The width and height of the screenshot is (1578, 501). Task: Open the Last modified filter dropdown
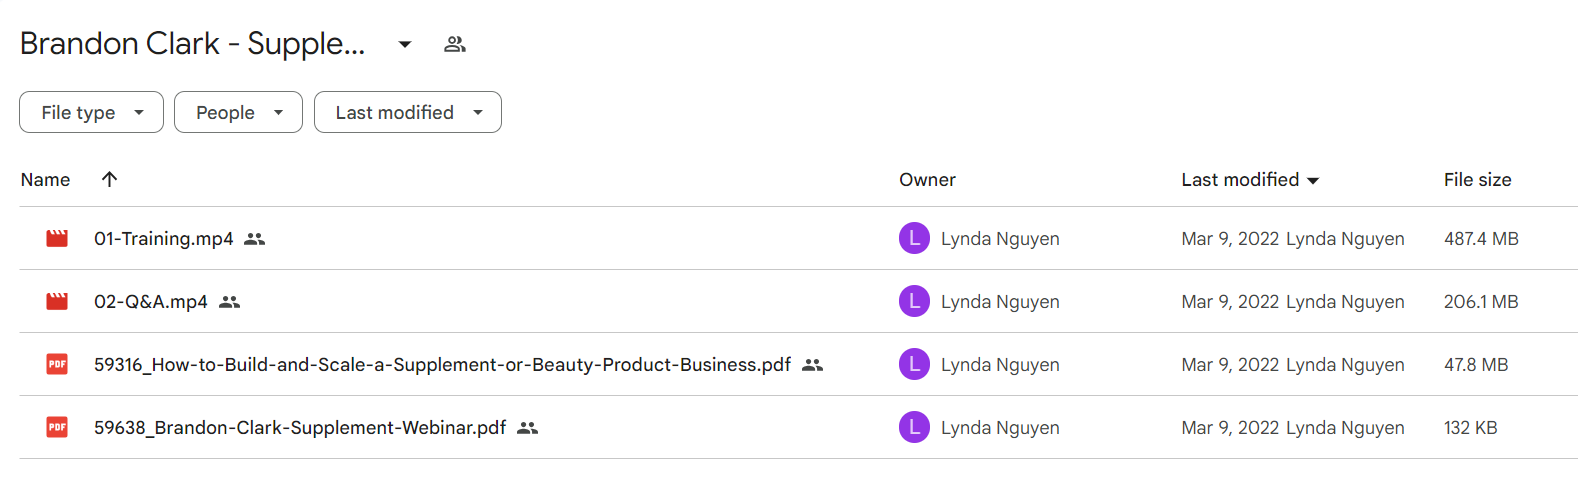408,112
